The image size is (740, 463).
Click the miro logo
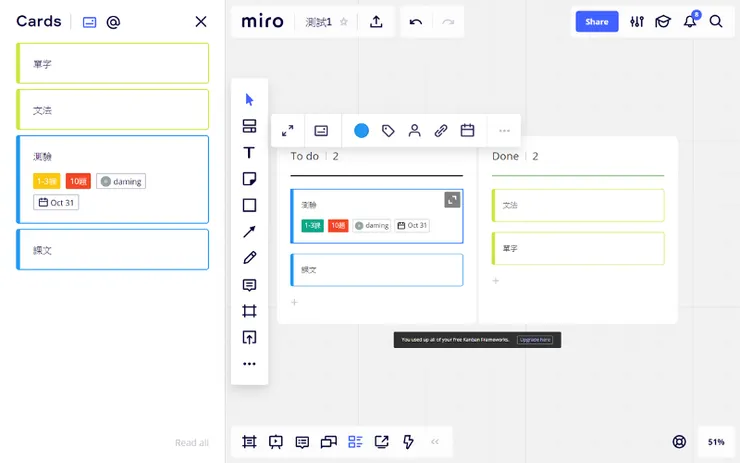point(262,22)
